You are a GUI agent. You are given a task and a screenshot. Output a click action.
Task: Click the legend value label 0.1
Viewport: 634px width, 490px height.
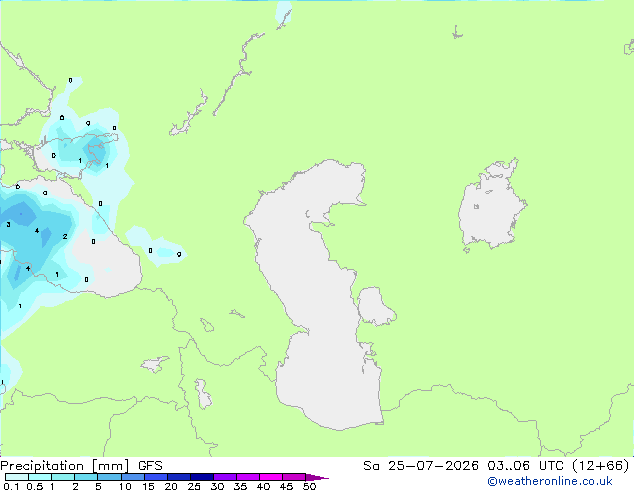click(x=11, y=486)
